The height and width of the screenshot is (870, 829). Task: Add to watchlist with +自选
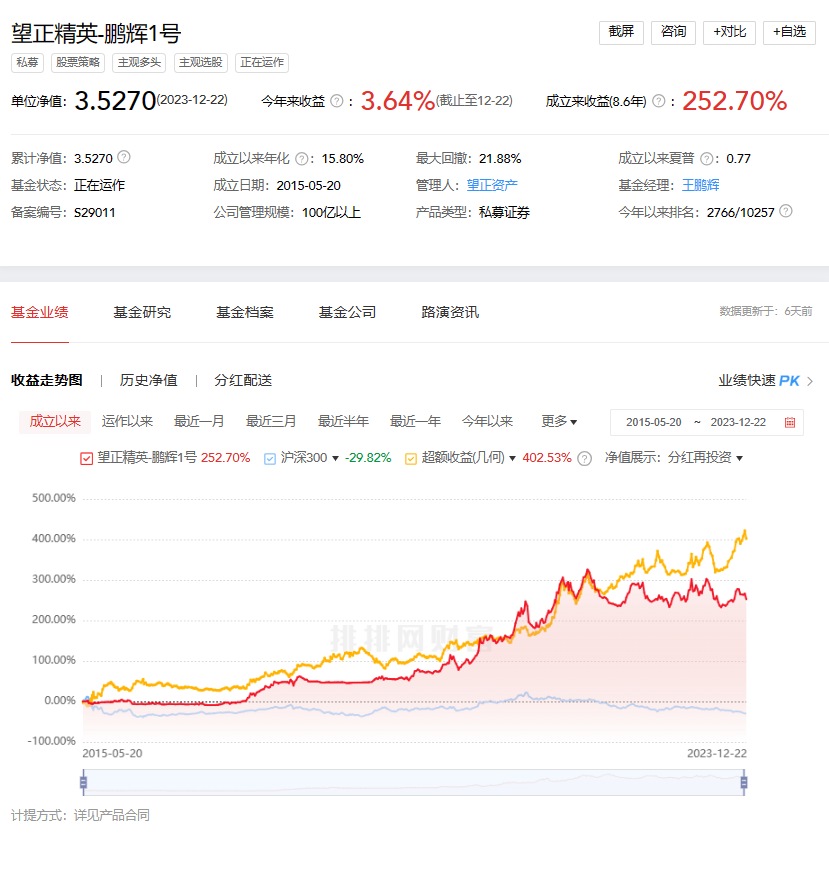pyautogui.click(x=789, y=32)
